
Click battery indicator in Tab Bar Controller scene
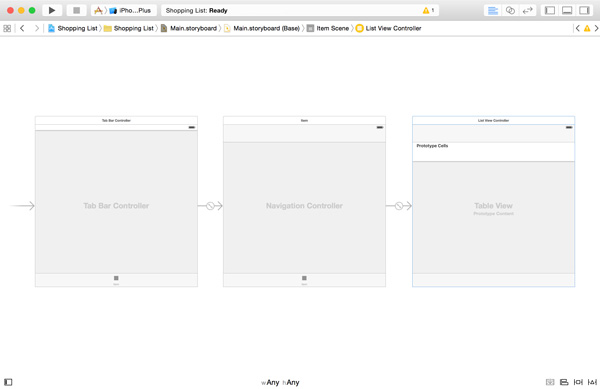[x=192, y=127]
